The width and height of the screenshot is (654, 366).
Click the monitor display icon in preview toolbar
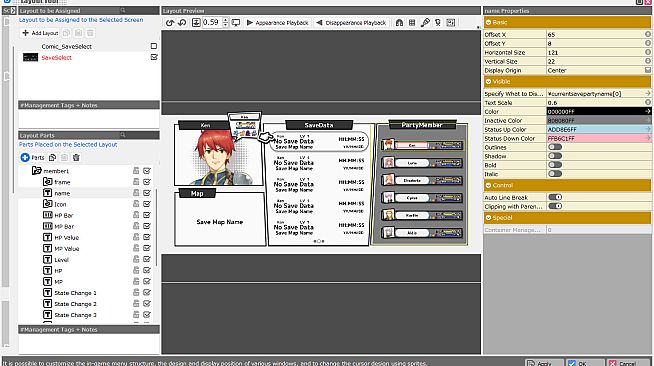pos(236,23)
